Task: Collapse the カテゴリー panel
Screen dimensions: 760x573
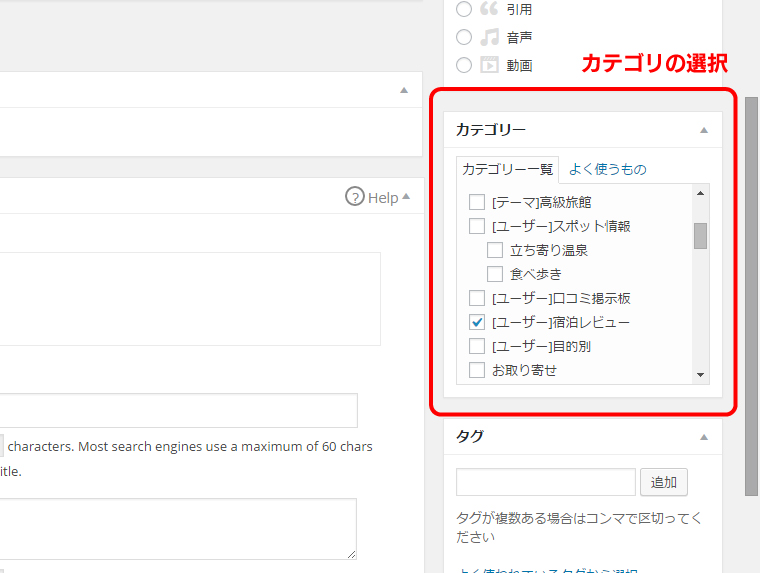Action: coord(703,130)
